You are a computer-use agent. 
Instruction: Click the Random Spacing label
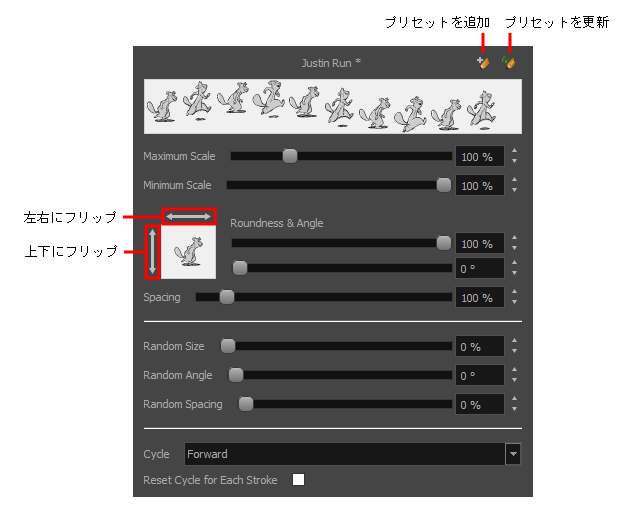(183, 404)
